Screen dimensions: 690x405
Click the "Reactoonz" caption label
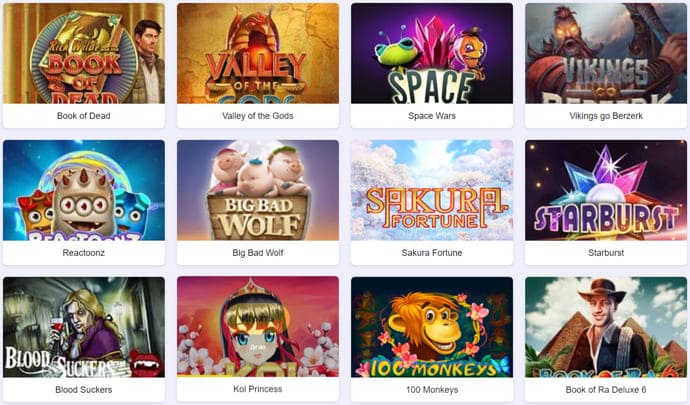(84, 253)
